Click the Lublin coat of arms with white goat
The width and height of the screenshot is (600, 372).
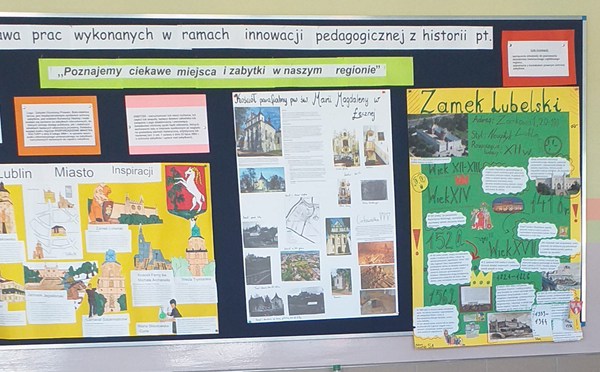point(186,191)
